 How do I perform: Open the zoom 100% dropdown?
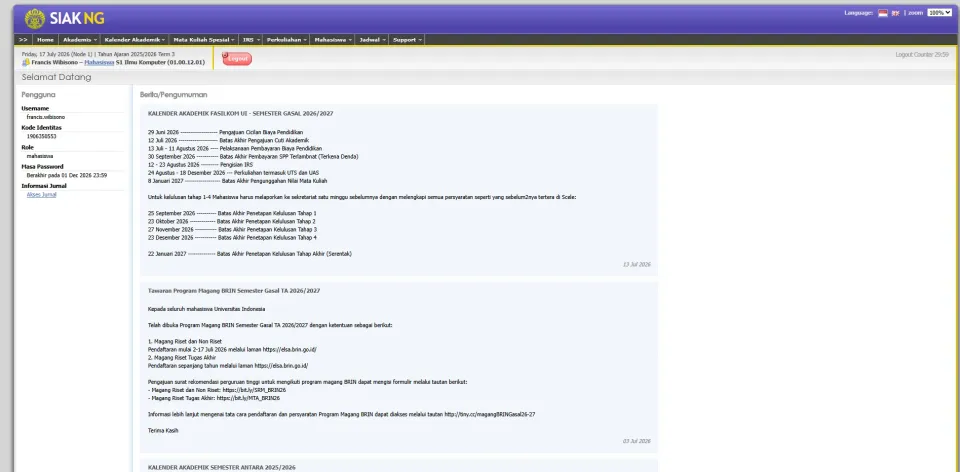[x=940, y=12]
